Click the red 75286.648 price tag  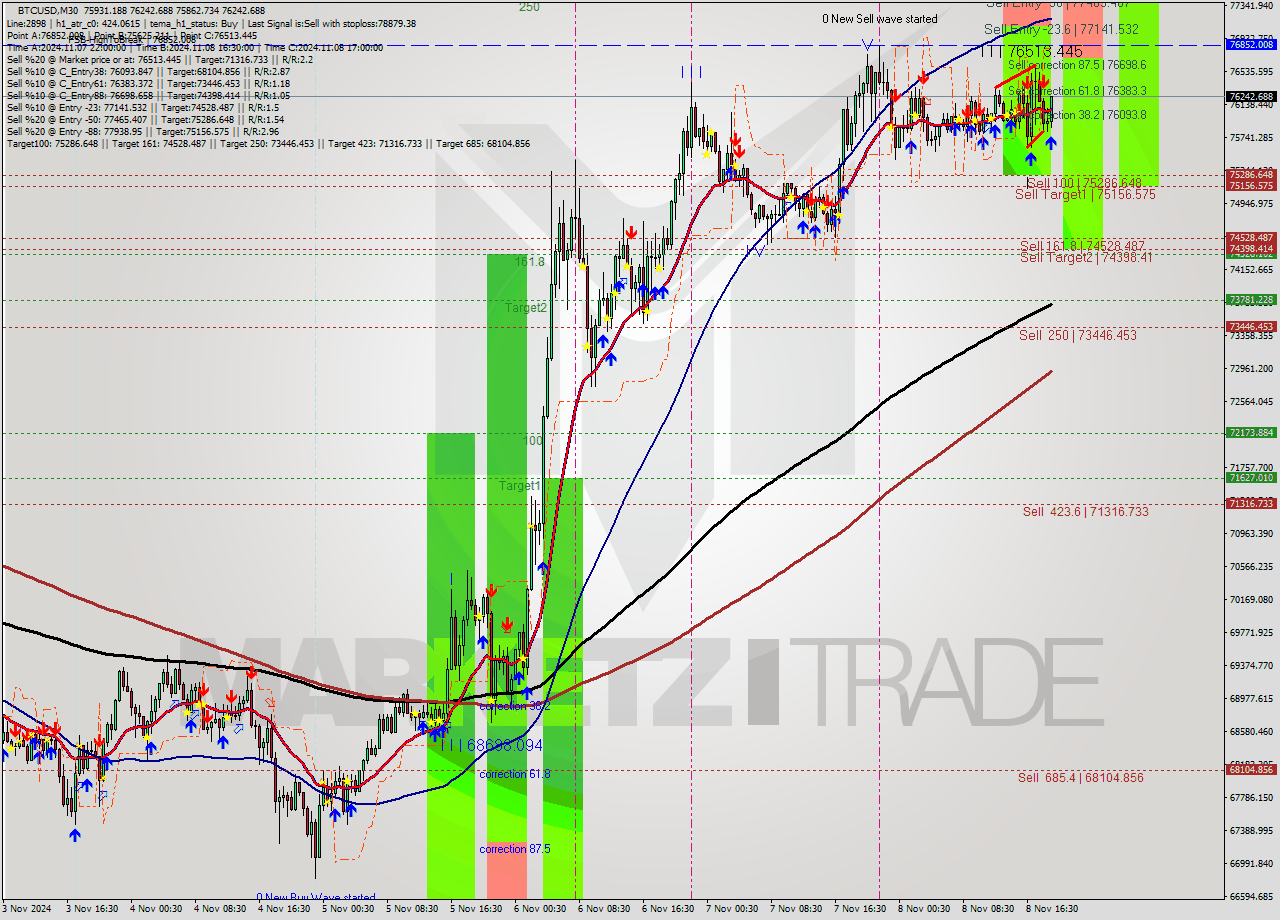click(1251, 174)
